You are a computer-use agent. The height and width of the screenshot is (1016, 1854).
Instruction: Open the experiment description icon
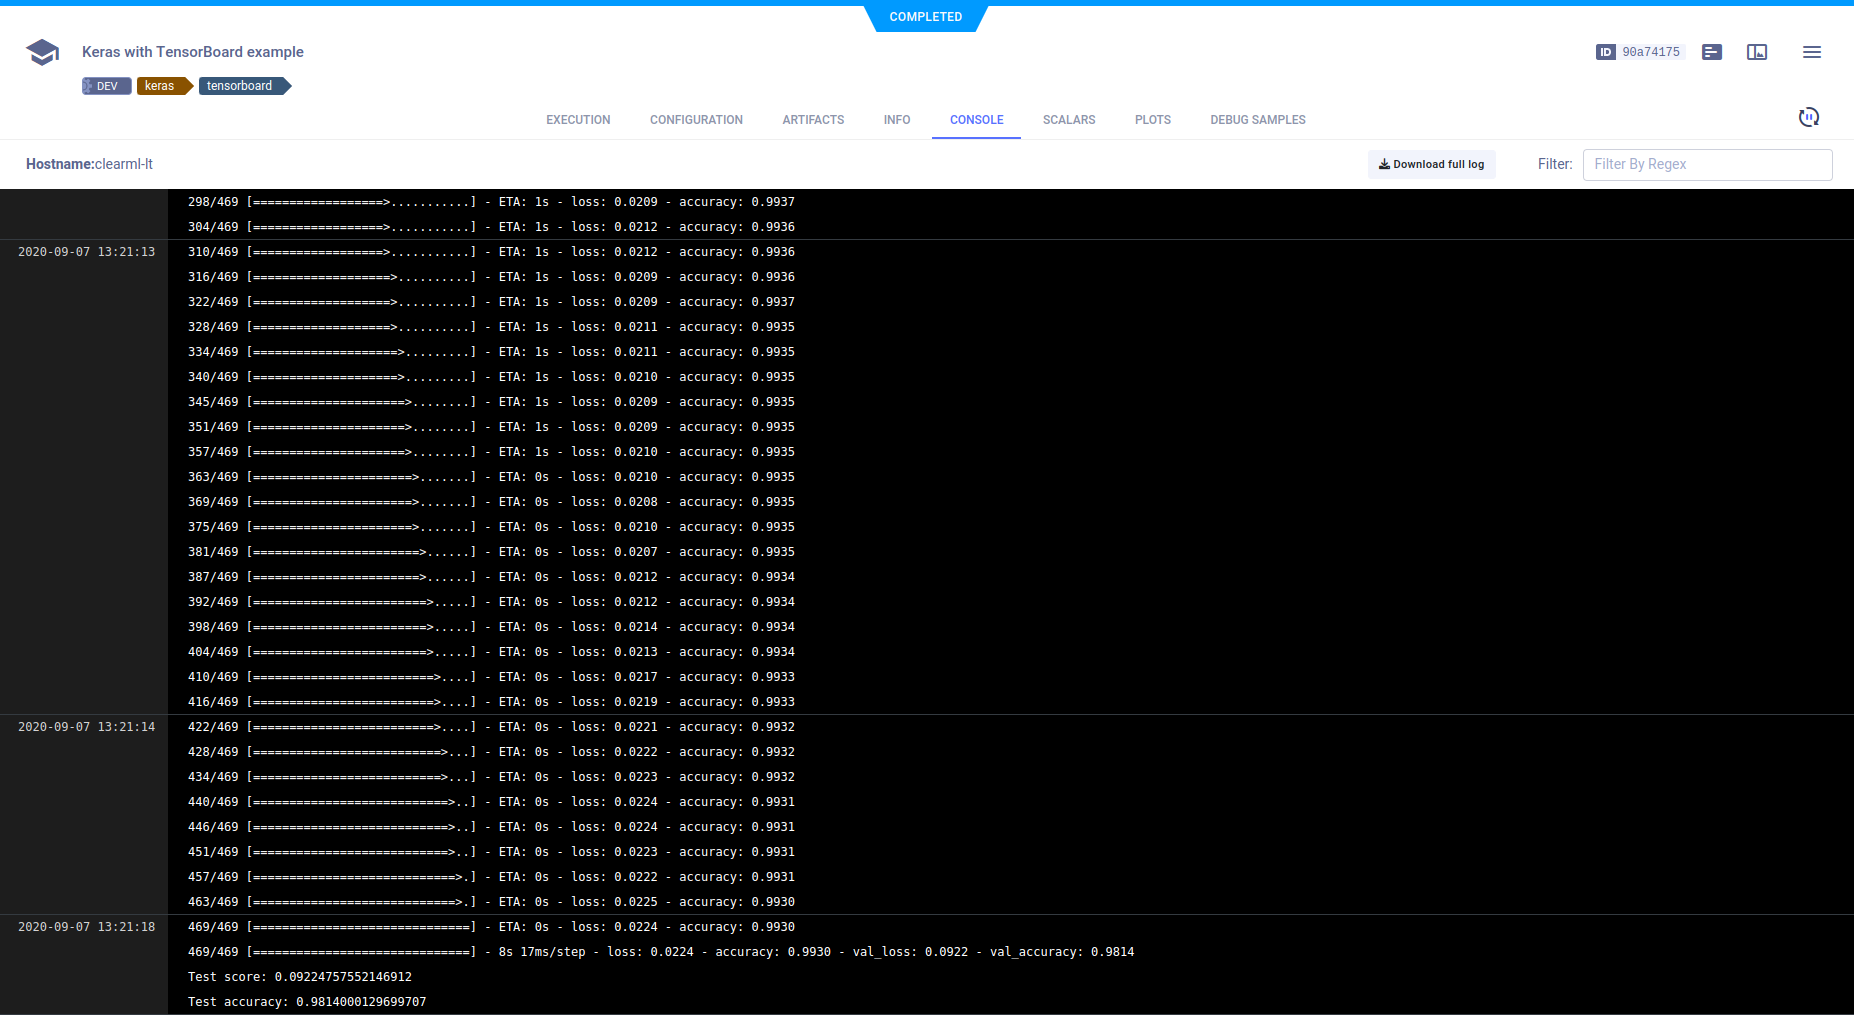1711,52
